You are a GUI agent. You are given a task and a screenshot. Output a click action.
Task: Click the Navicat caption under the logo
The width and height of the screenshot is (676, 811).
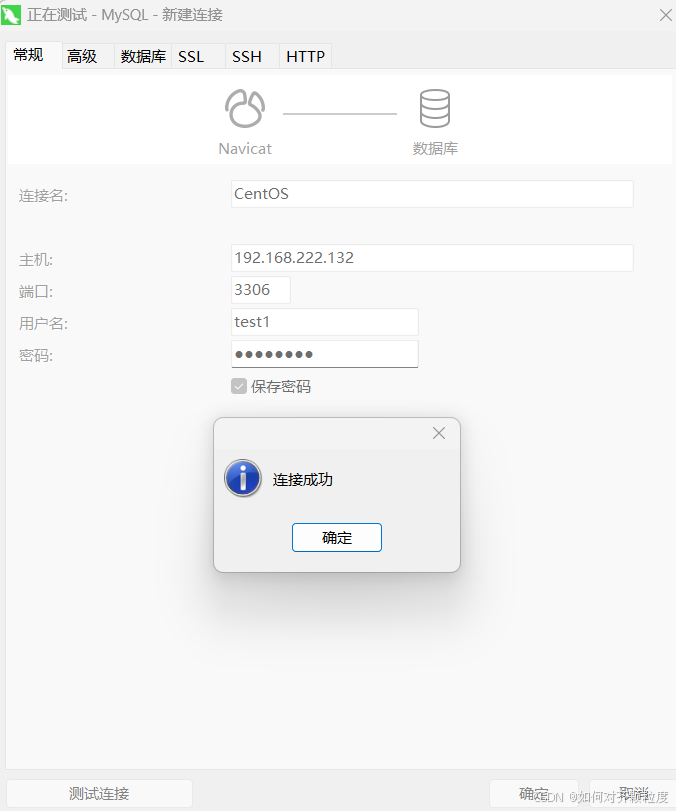(245, 148)
